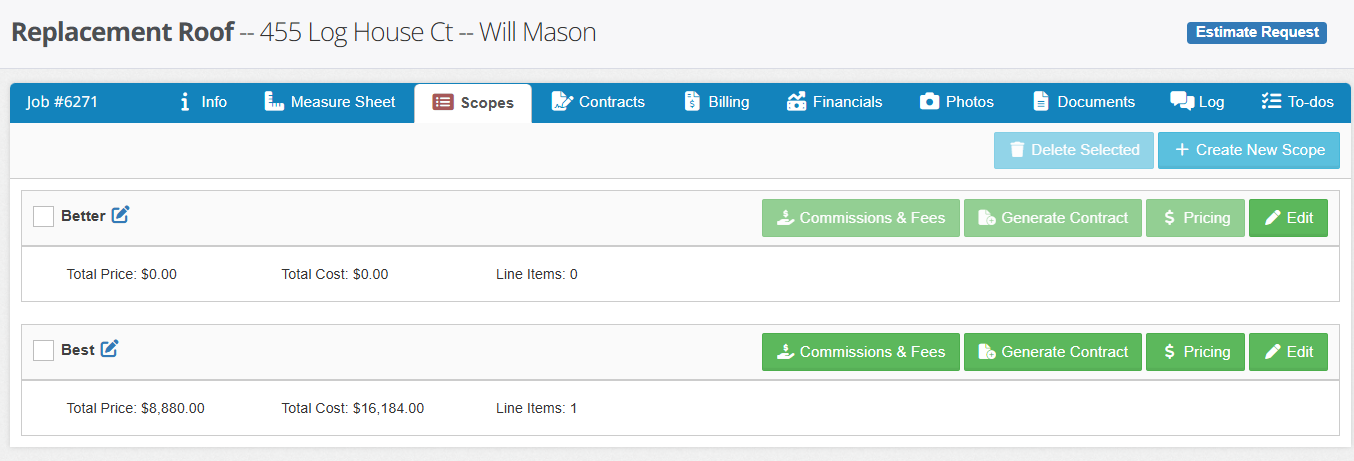Click the speech bubble Log icon
The height and width of the screenshot is (461, 1354).
tap(1182, 102)
